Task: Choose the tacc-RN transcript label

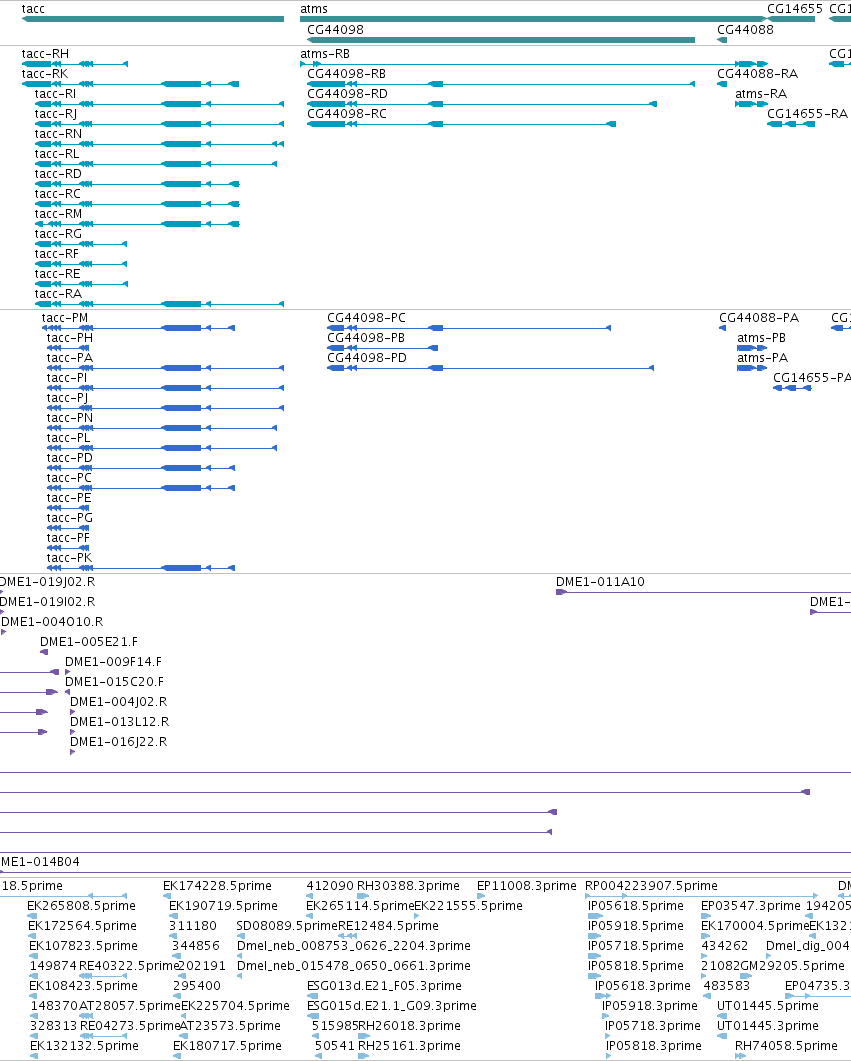Action: (58, 134)
